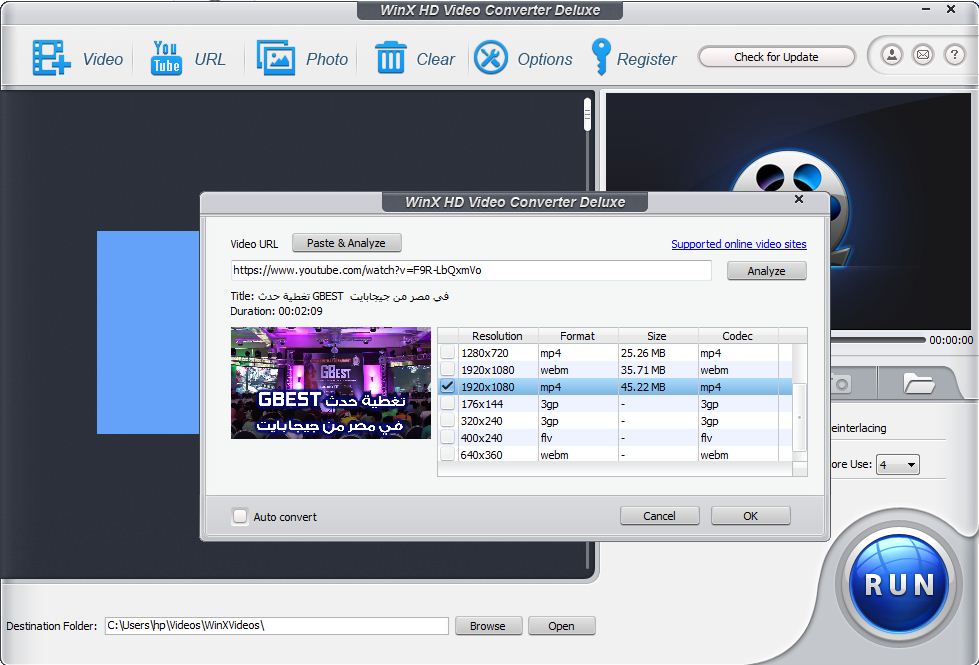979x665 pixels.
Task: Click the Duration 00:02:09 text
Action: click(x=277, y=311)
